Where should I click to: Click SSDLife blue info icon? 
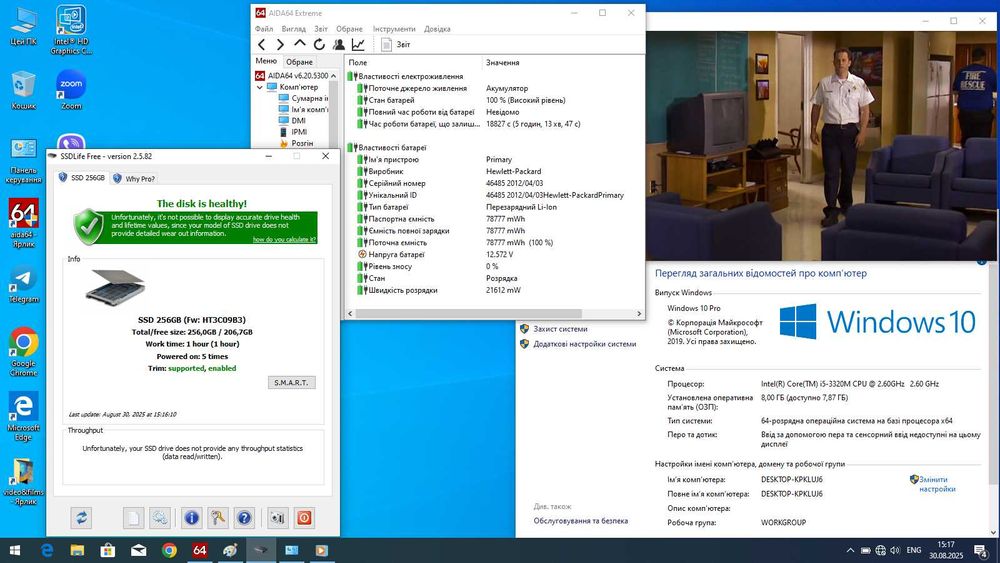tap(191, 518)
